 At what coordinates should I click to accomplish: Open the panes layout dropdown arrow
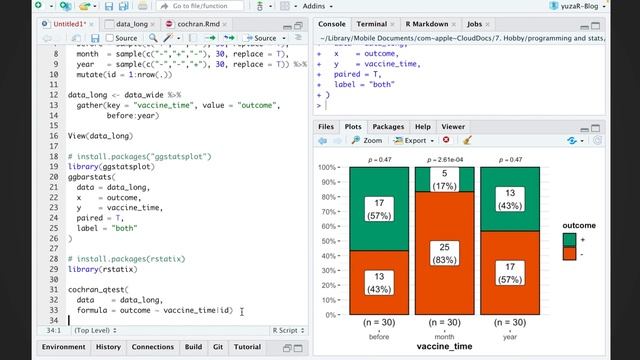pyautogui.click(x=296, y=6)
